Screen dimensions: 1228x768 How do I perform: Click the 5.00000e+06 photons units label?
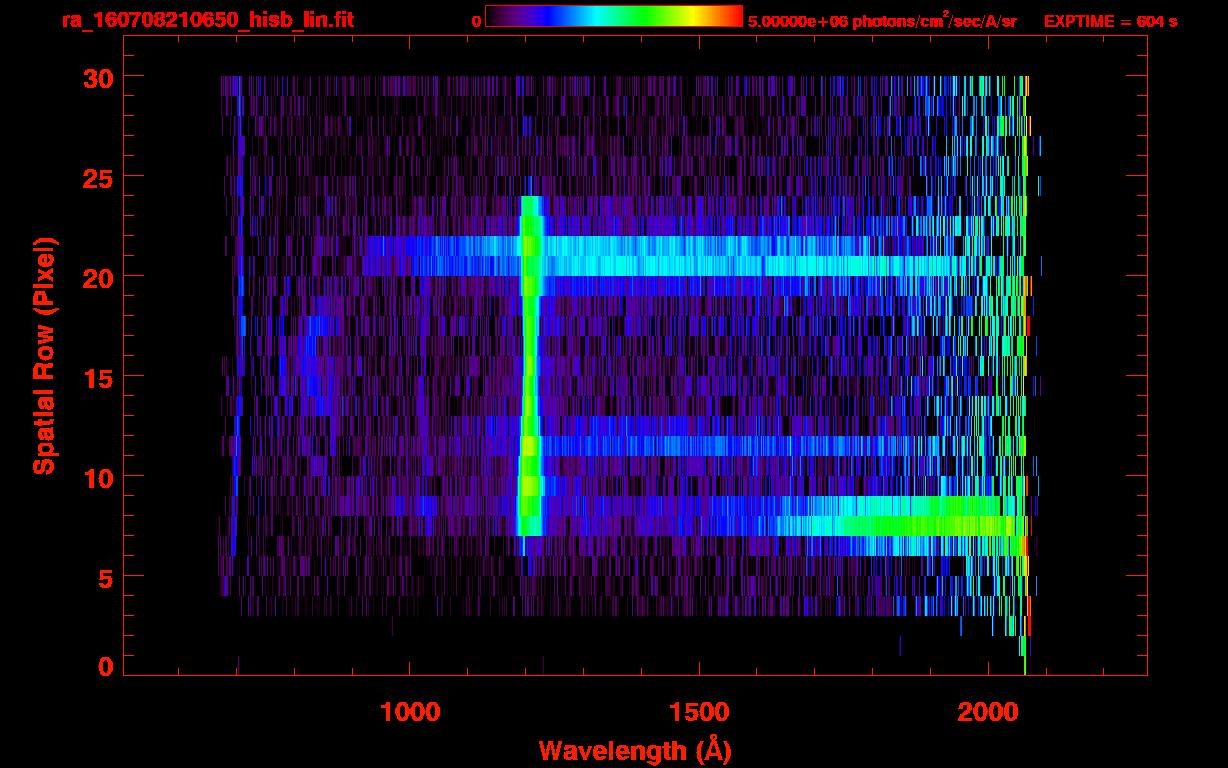pyautogui.click(x=882, y=20)
